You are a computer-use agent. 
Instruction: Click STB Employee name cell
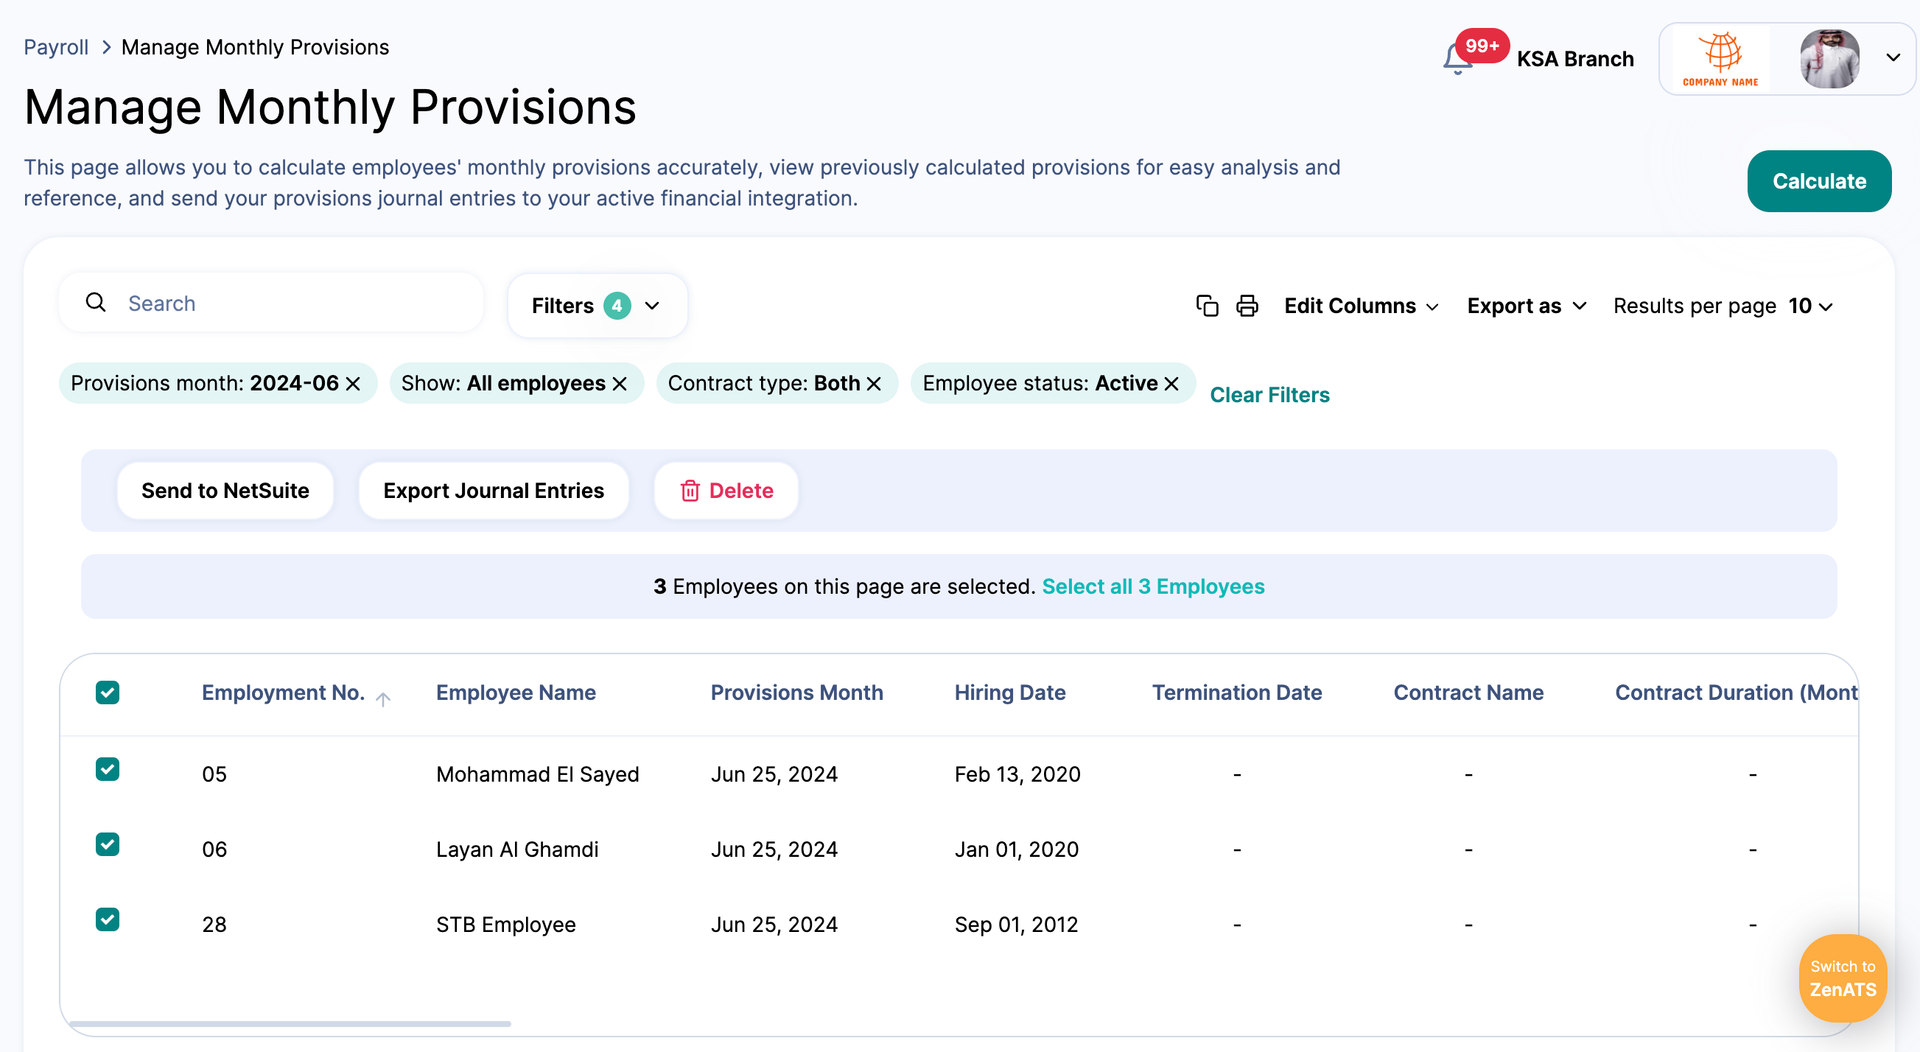(x=506, y=925)
